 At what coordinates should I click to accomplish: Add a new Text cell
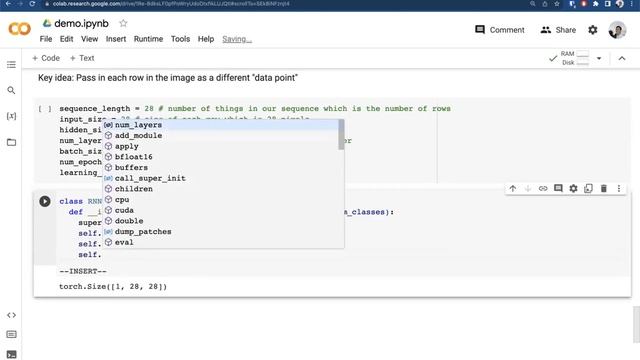[82, 58]
